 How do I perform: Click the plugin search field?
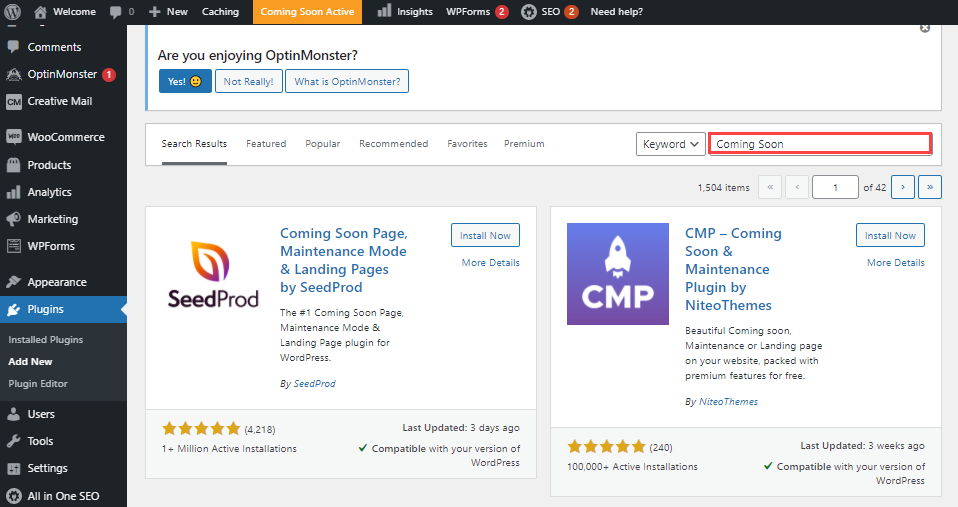click(x=821, y=144)
